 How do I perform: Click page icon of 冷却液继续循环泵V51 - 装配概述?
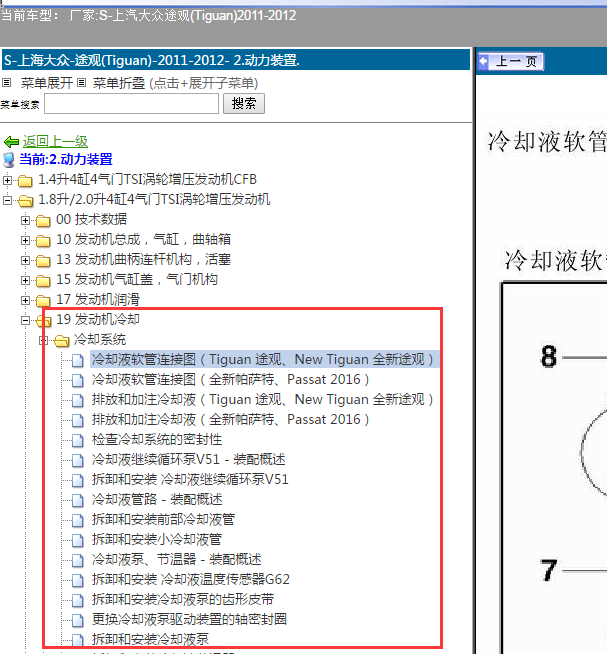(78, 460)
